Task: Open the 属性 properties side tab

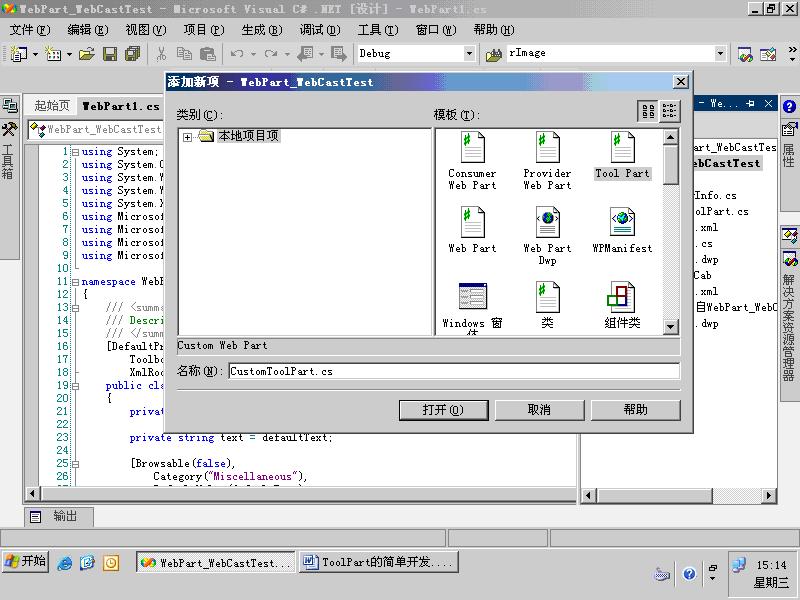Action: click(789, 146)
